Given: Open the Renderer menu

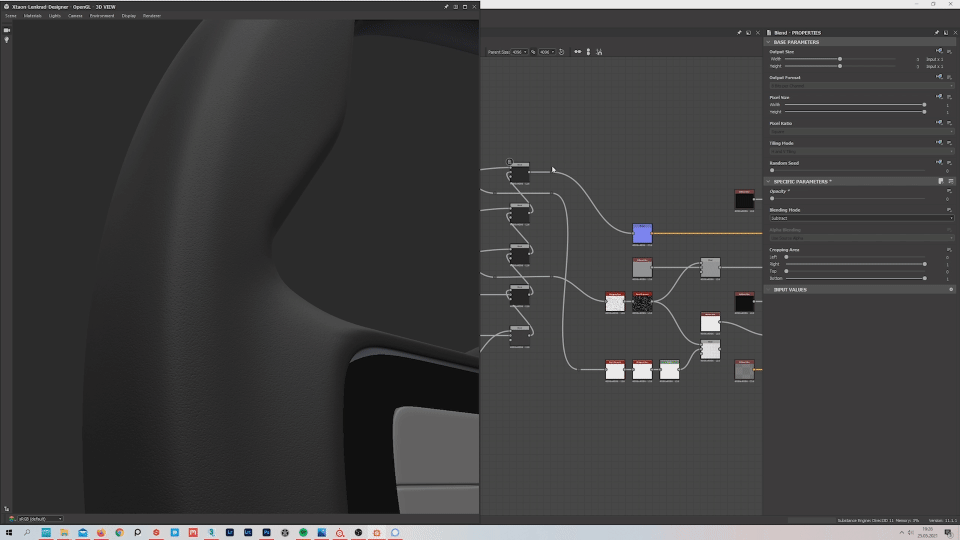Looking at the screenshot, I should point(152,16).
